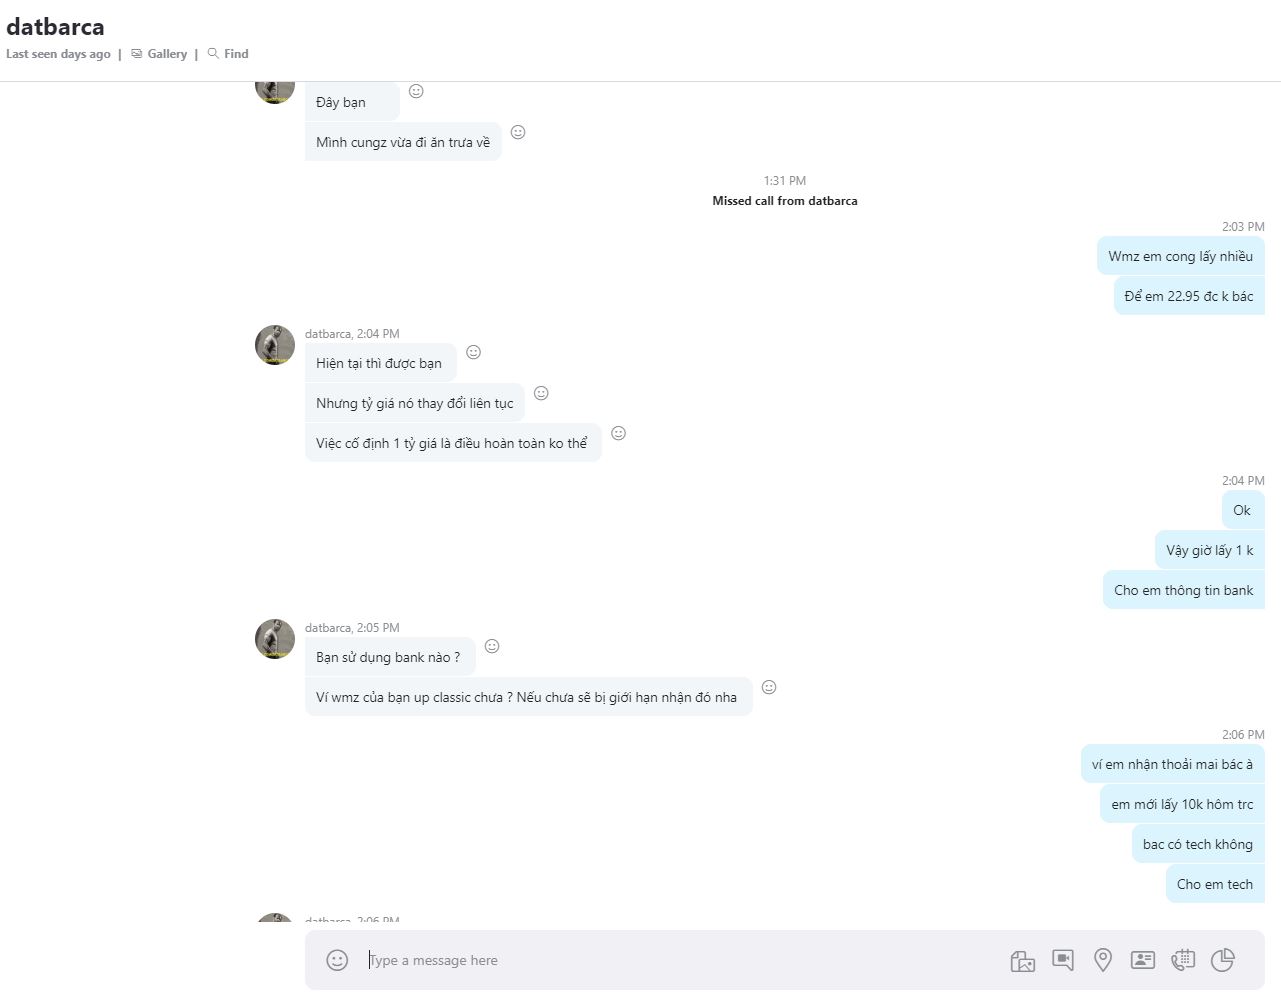Click in the 'Type a message here' field
1281x1000 pixels.
coord(680,960)
